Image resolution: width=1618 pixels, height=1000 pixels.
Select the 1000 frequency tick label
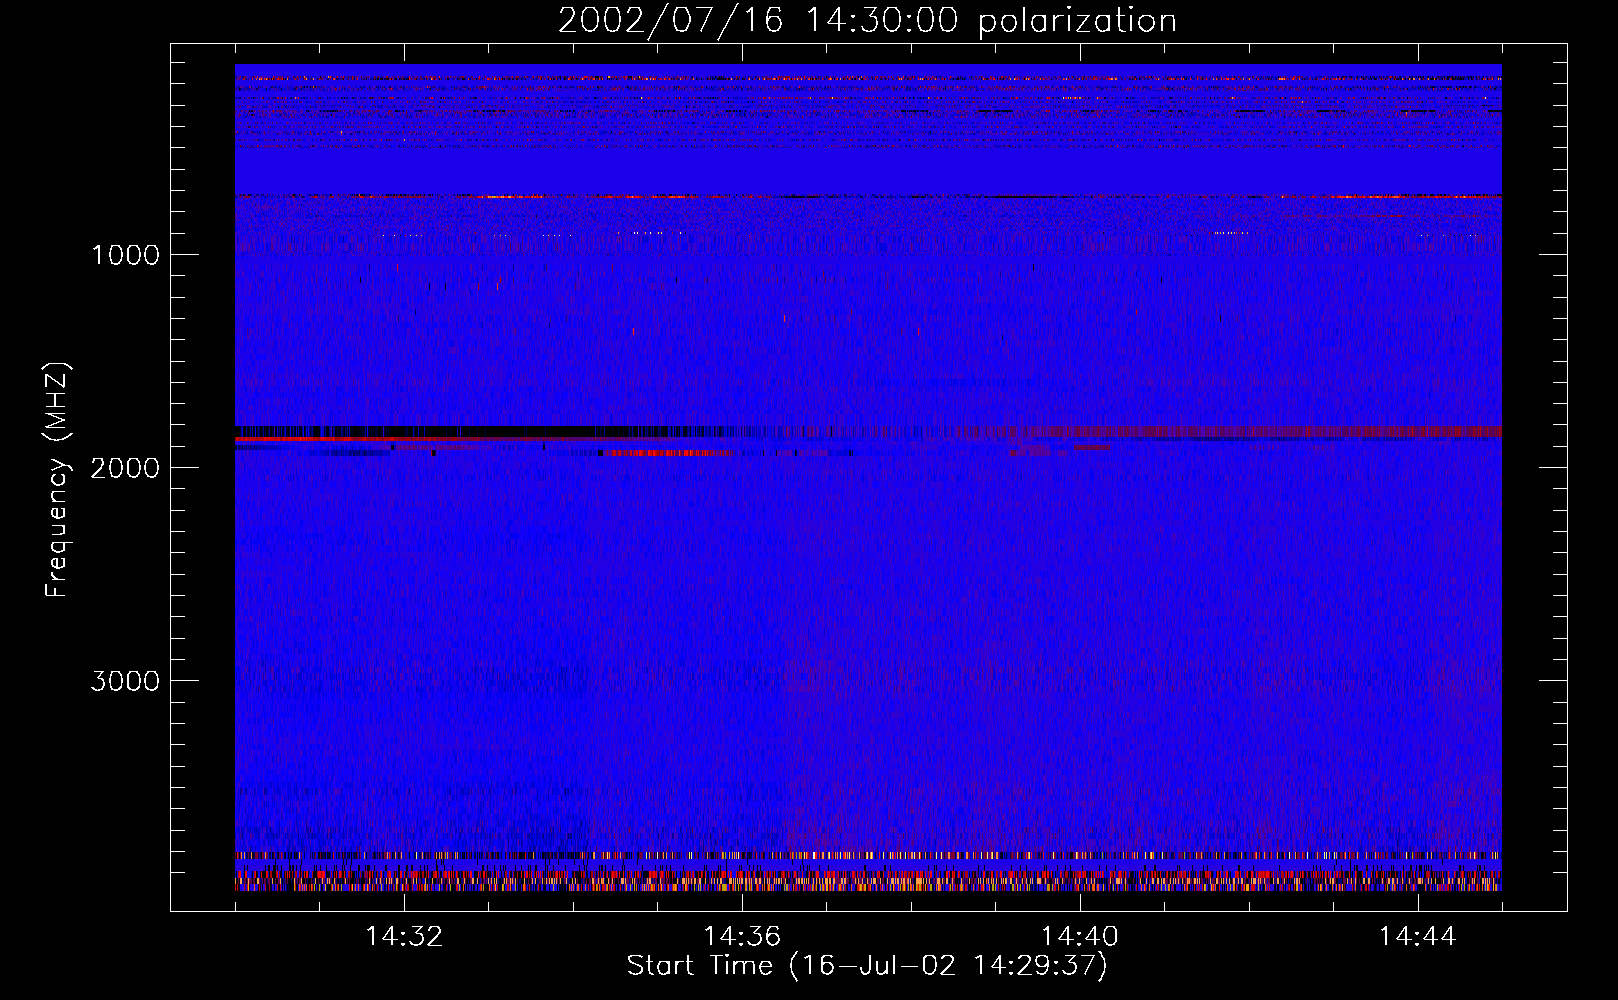click(125, 255)
